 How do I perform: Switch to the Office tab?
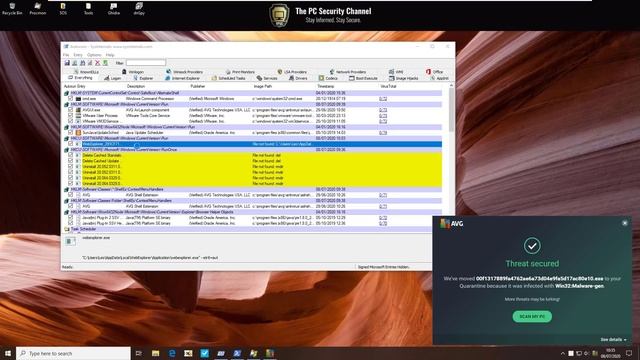tap(435, 72)
